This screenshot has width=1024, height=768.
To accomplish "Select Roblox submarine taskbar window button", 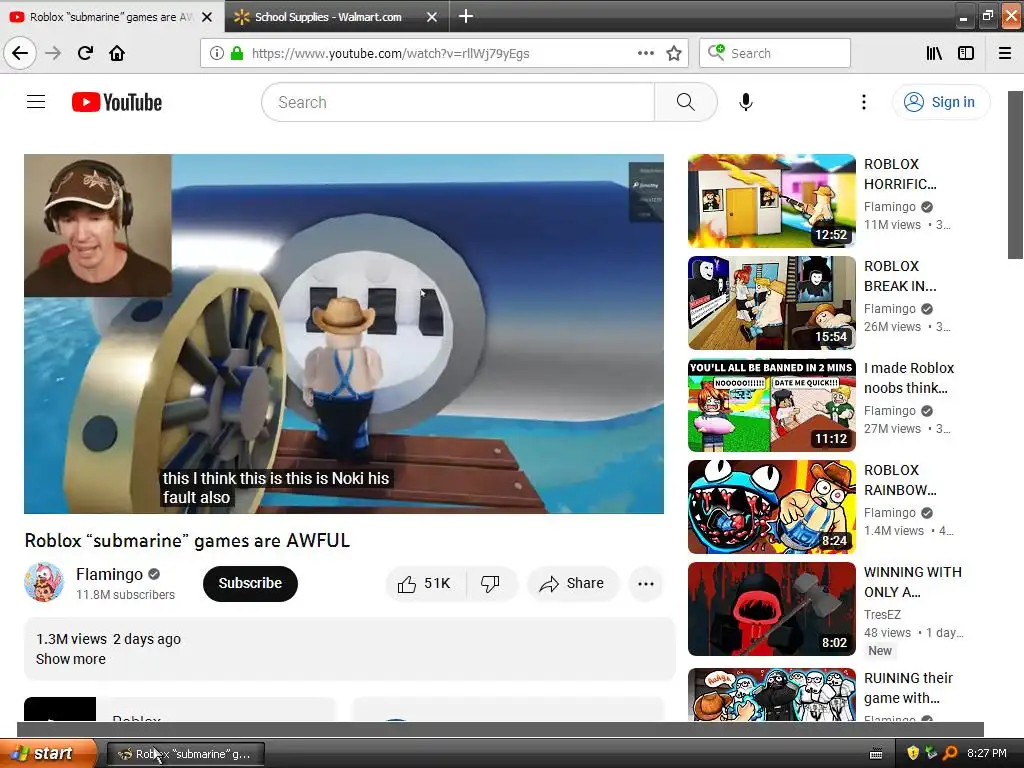I will click(186, 754).
